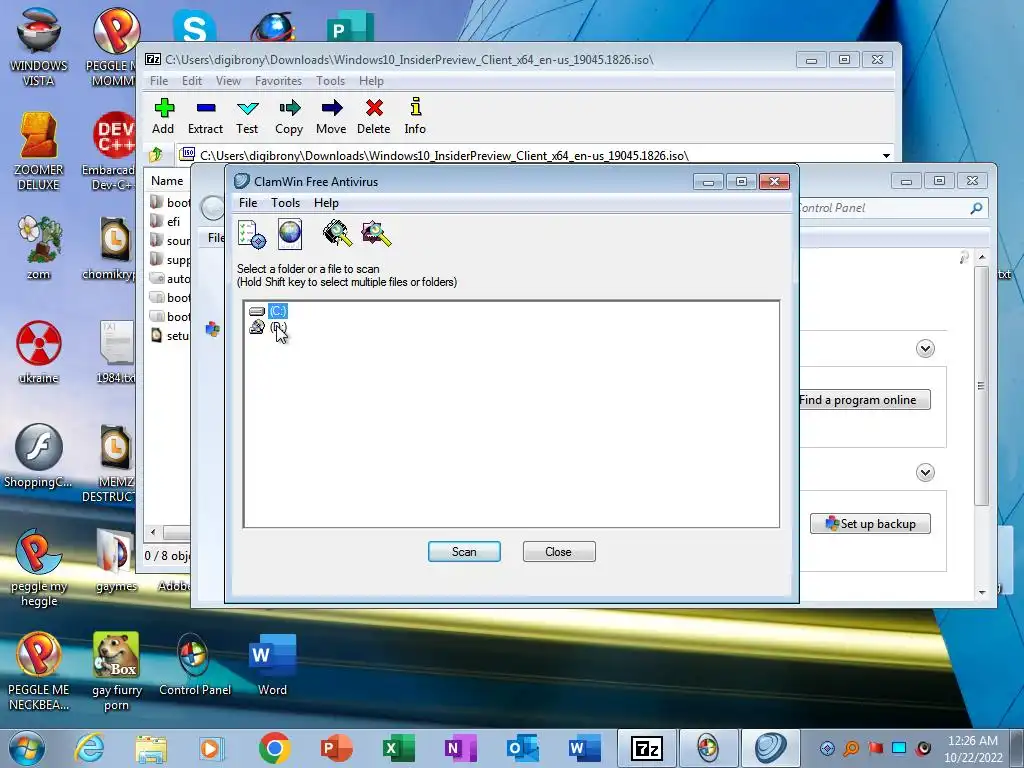Image resolution: width=1024 pixels, height=768 pixels.
Task: Click the Action Center flag tray icon
Action: click(x=875, y=748)
